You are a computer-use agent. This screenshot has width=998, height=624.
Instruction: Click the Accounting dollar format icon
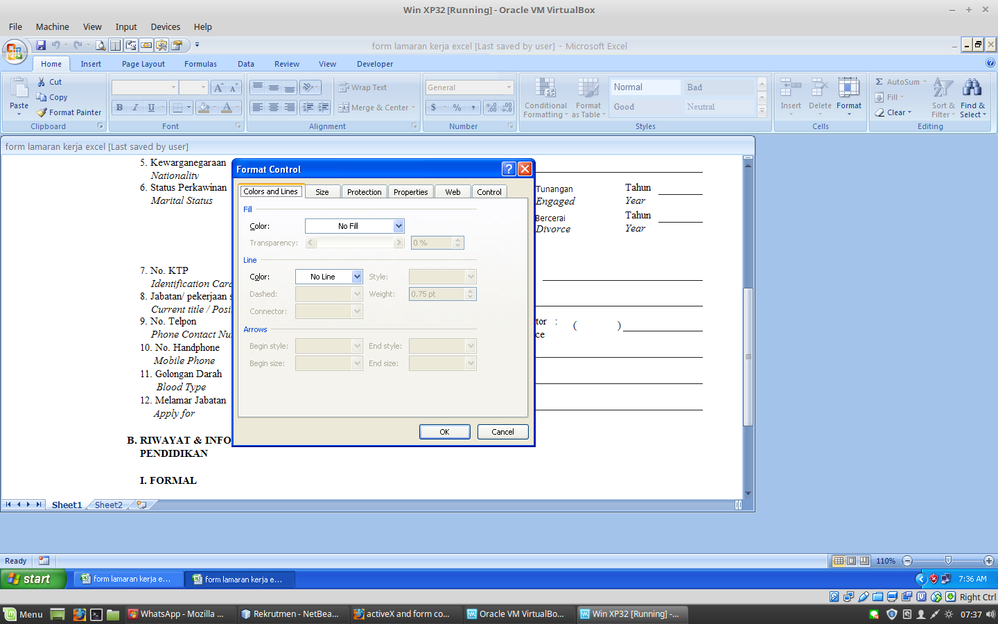click(433, 108)
